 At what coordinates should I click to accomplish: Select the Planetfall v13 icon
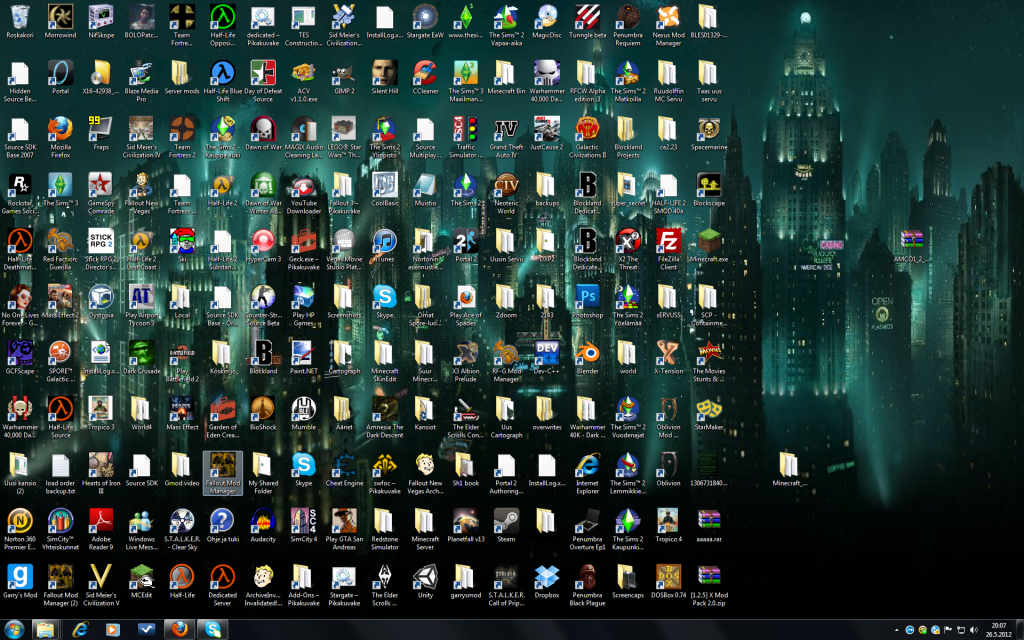coord(465,527)
